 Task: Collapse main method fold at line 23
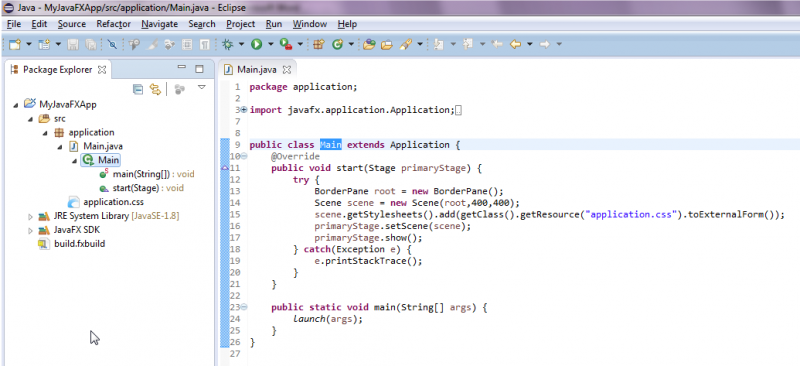tap(244, 307)
